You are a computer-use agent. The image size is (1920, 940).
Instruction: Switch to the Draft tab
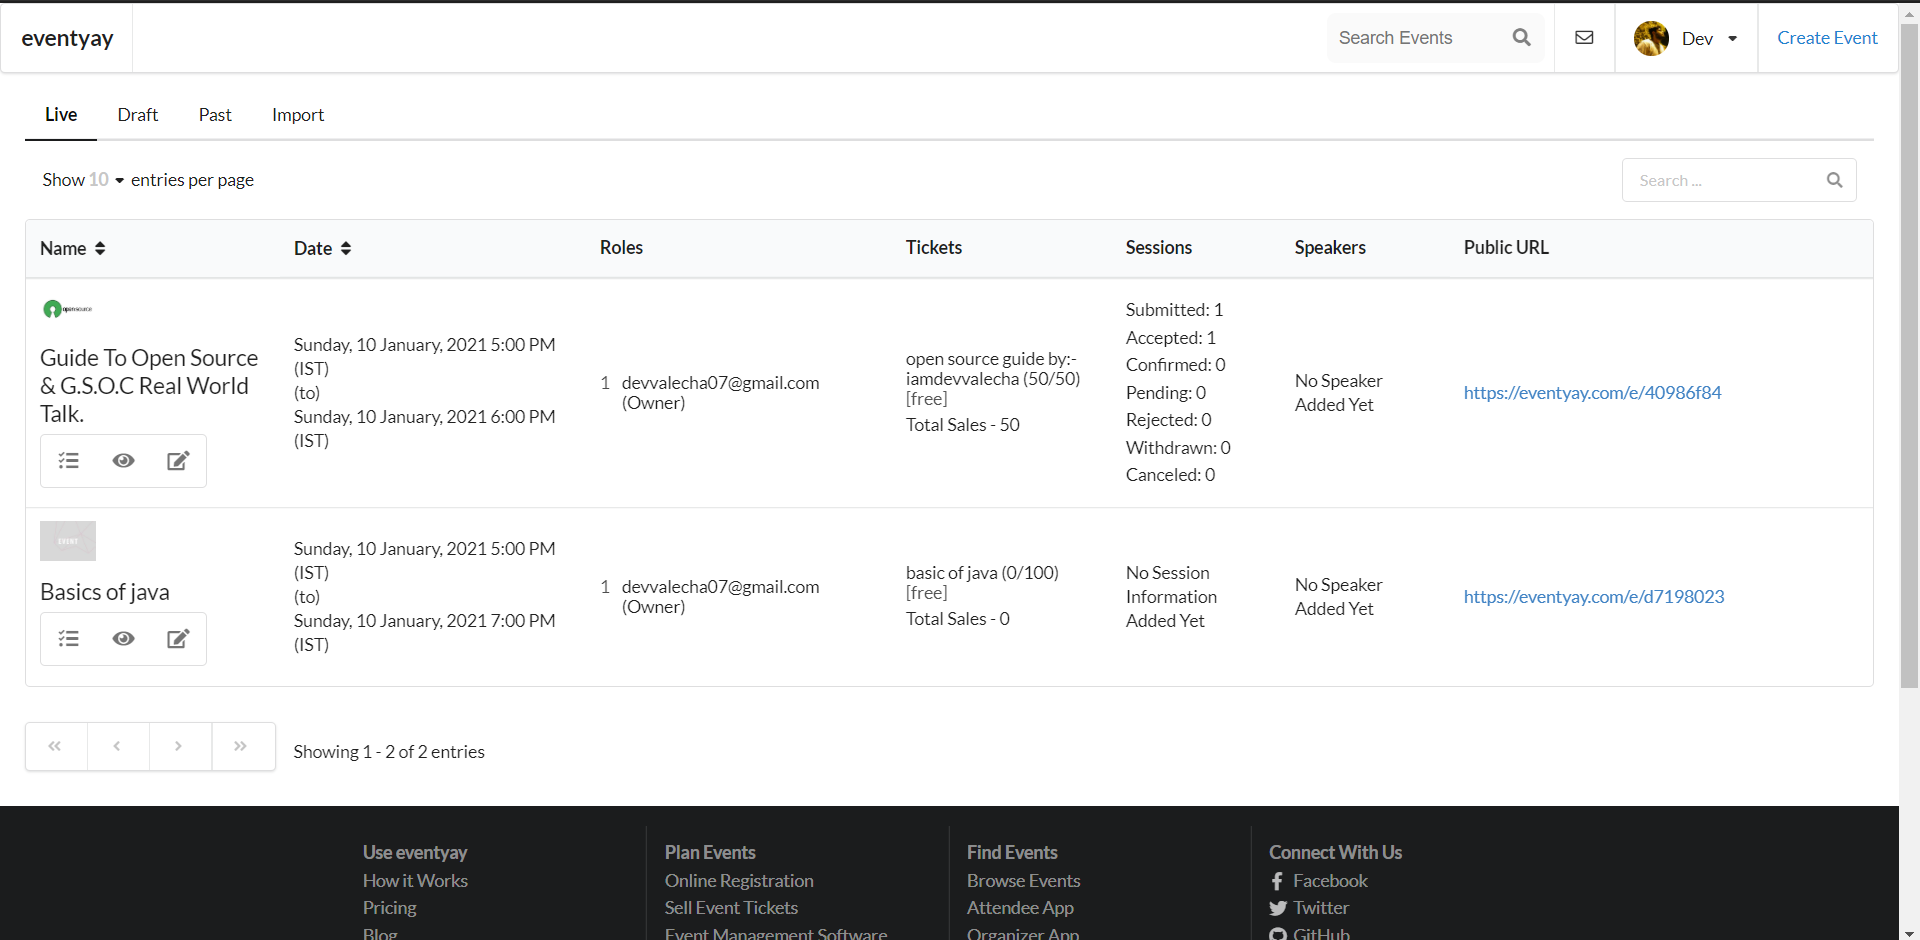(138, 115)
